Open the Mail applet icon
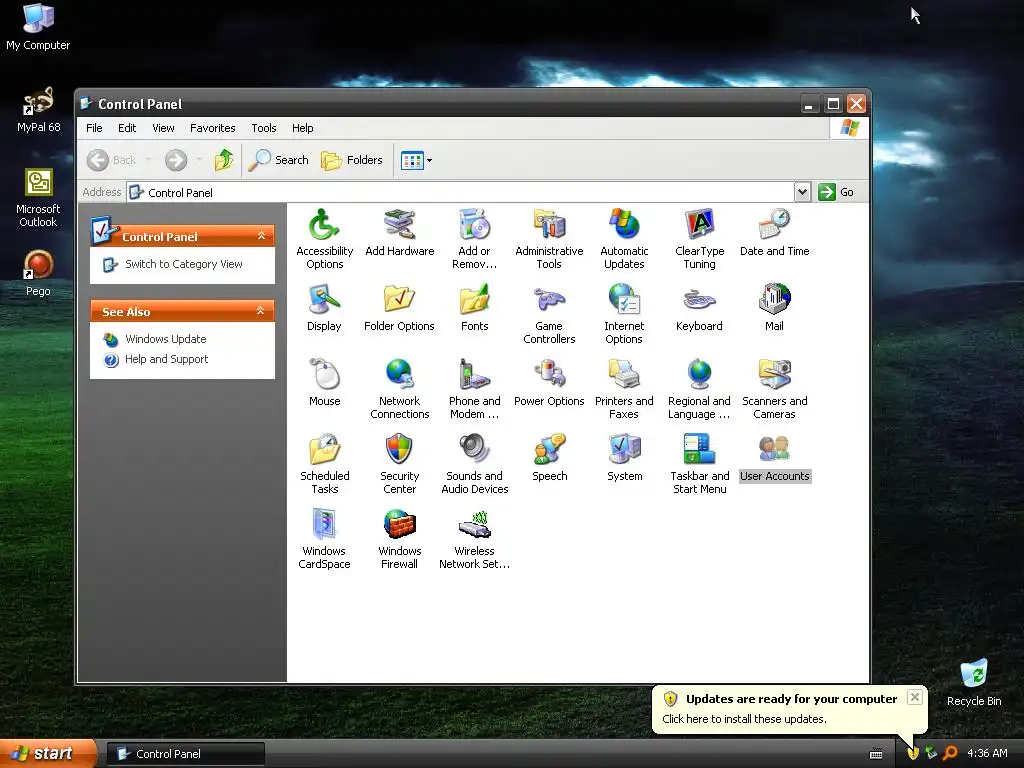Screen dimensions: 1024x768 774,308
